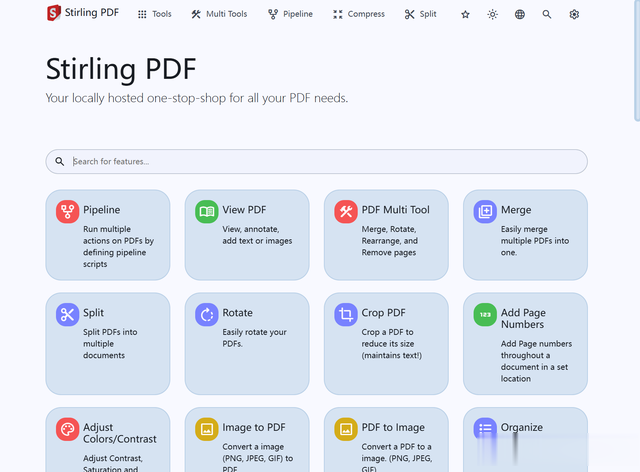
Task: Focus the Search for features field
Action: [x=316, y=161]
